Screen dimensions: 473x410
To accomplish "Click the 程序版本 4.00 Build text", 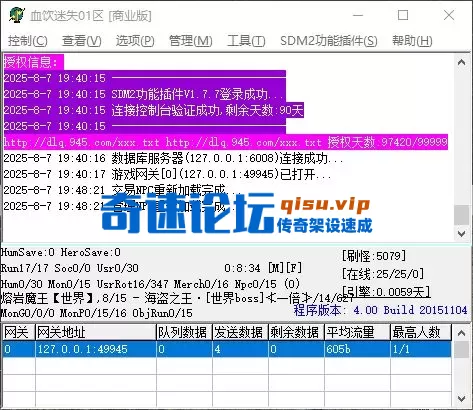I will pos(380,310).
